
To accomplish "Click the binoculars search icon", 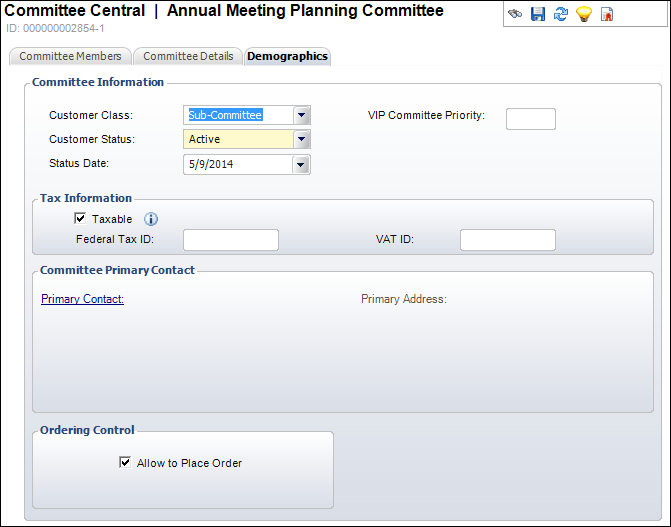I will pyautogui.click(x=515, y=14).
